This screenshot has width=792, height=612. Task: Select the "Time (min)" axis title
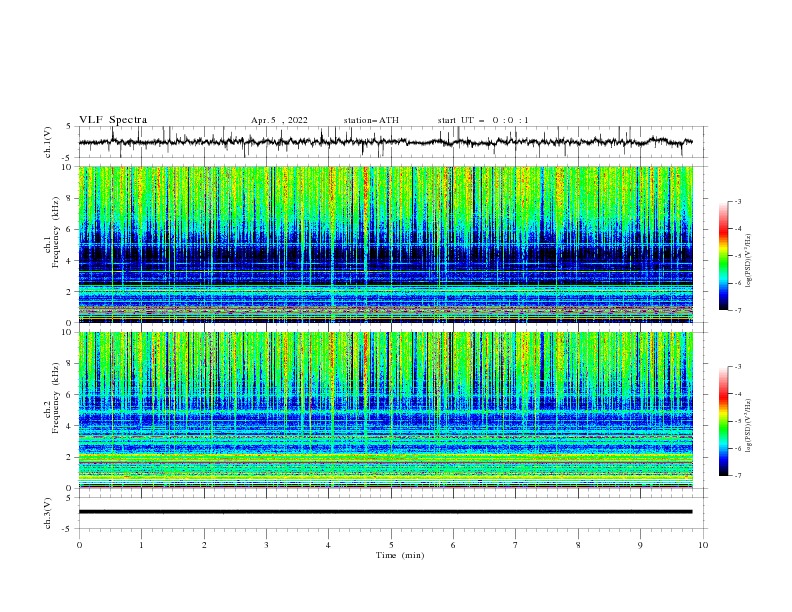[x=400, y=555]
